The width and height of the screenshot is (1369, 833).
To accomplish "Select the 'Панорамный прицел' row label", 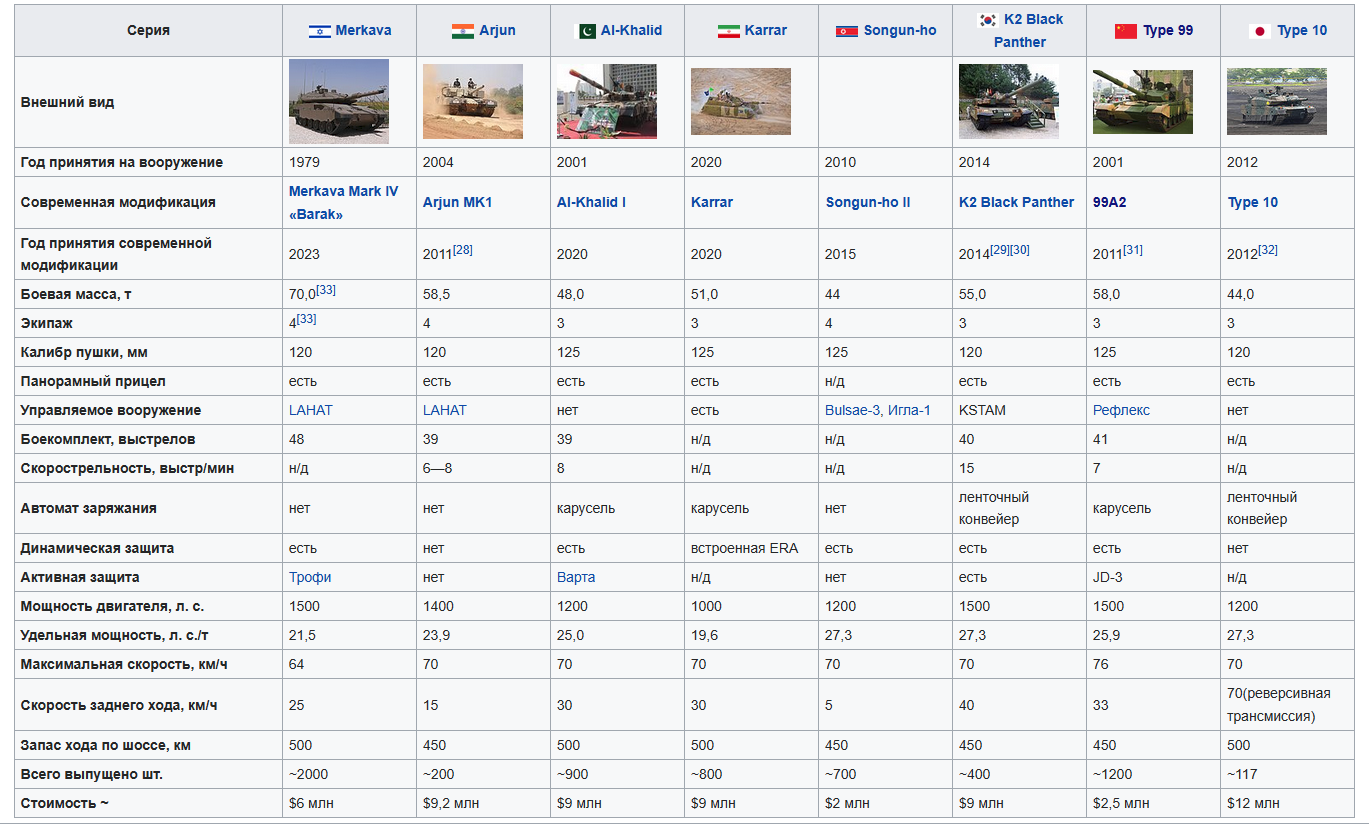I will pyautogui.click(x=148, y=381).
